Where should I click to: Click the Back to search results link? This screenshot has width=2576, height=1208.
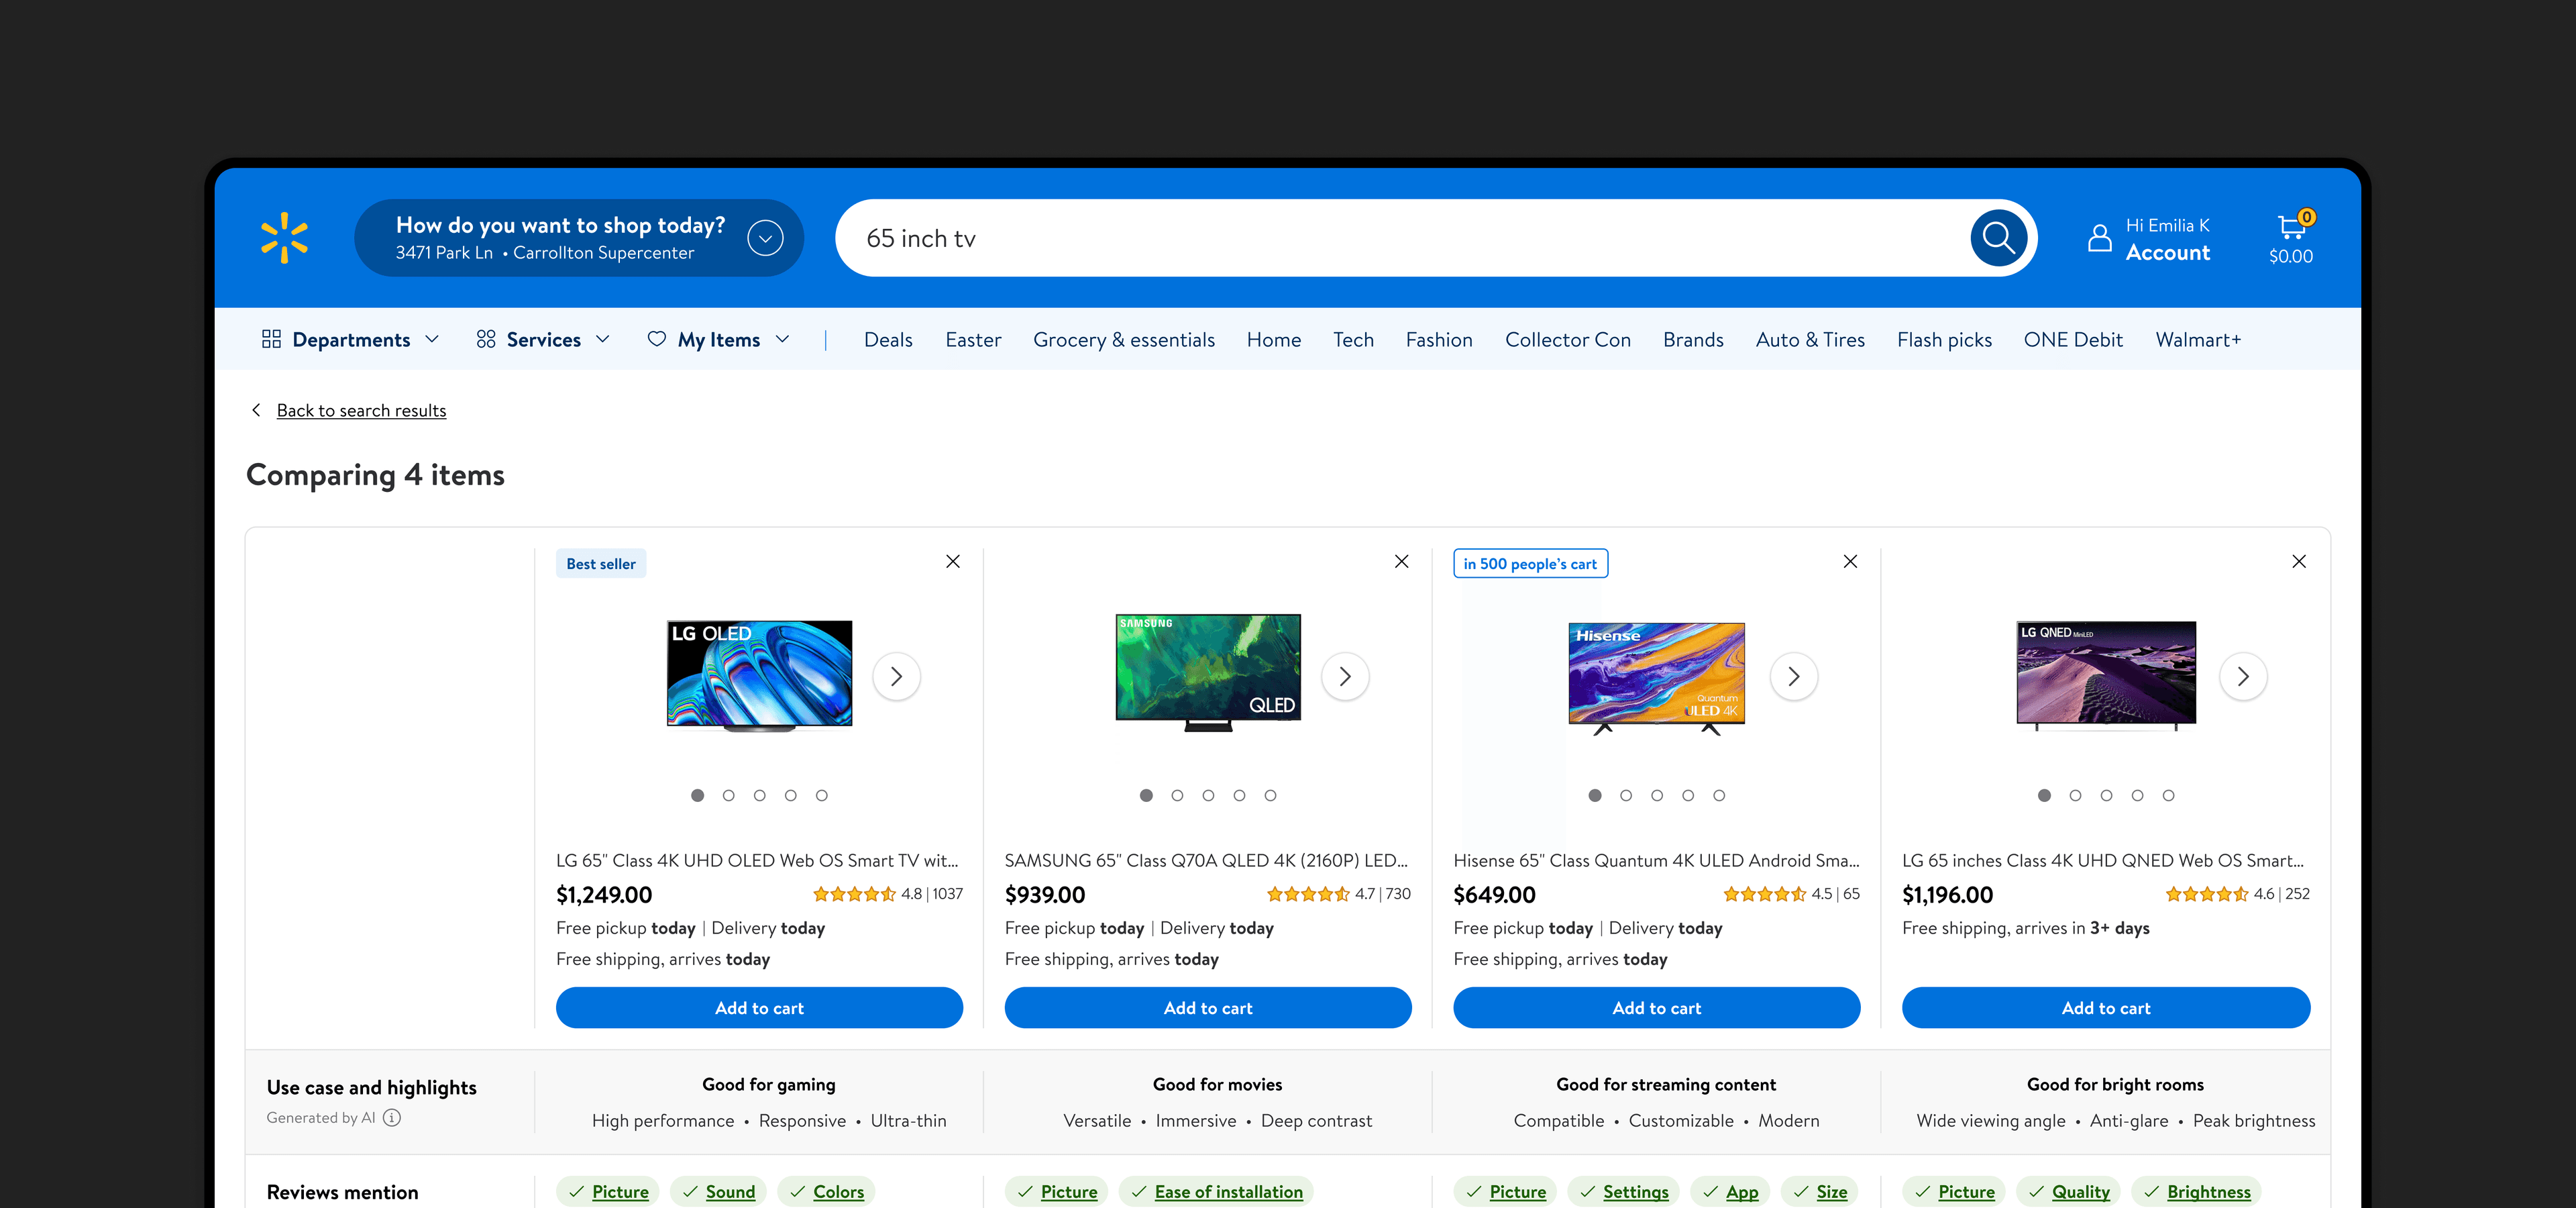361,410
